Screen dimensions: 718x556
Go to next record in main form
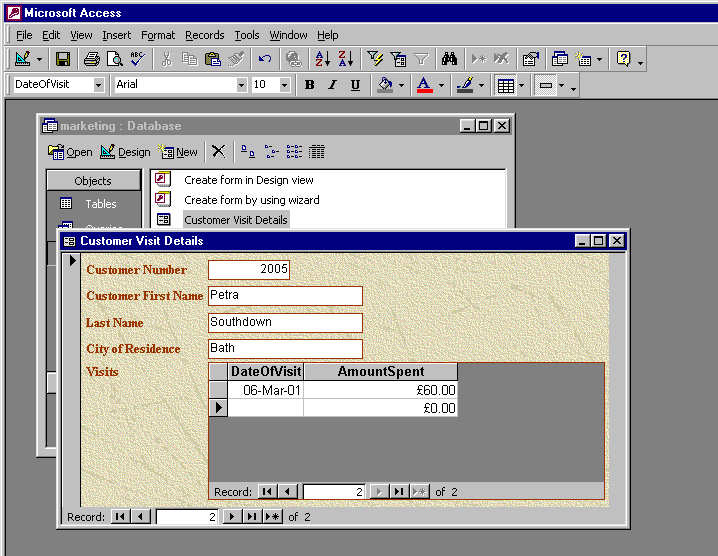232,517
